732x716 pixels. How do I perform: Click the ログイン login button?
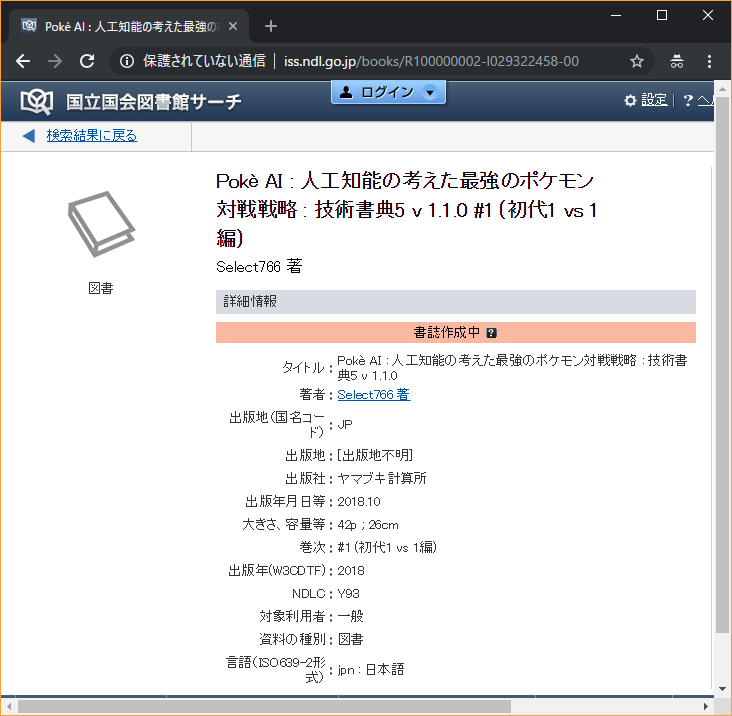click(x=388, y=92)
